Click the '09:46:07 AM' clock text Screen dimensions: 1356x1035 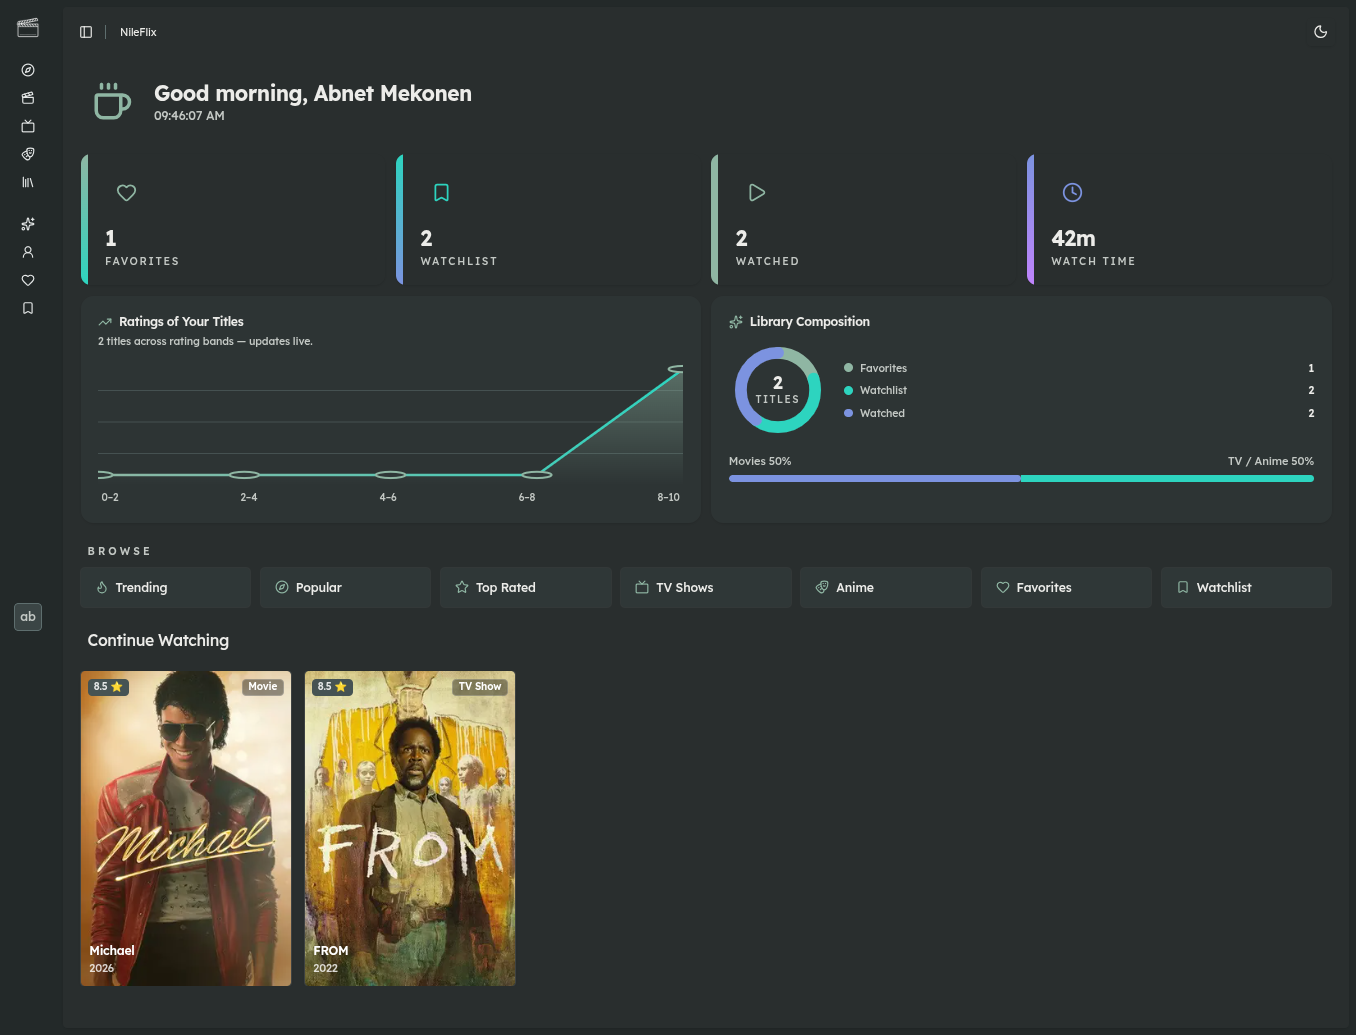tap(189, 116)
